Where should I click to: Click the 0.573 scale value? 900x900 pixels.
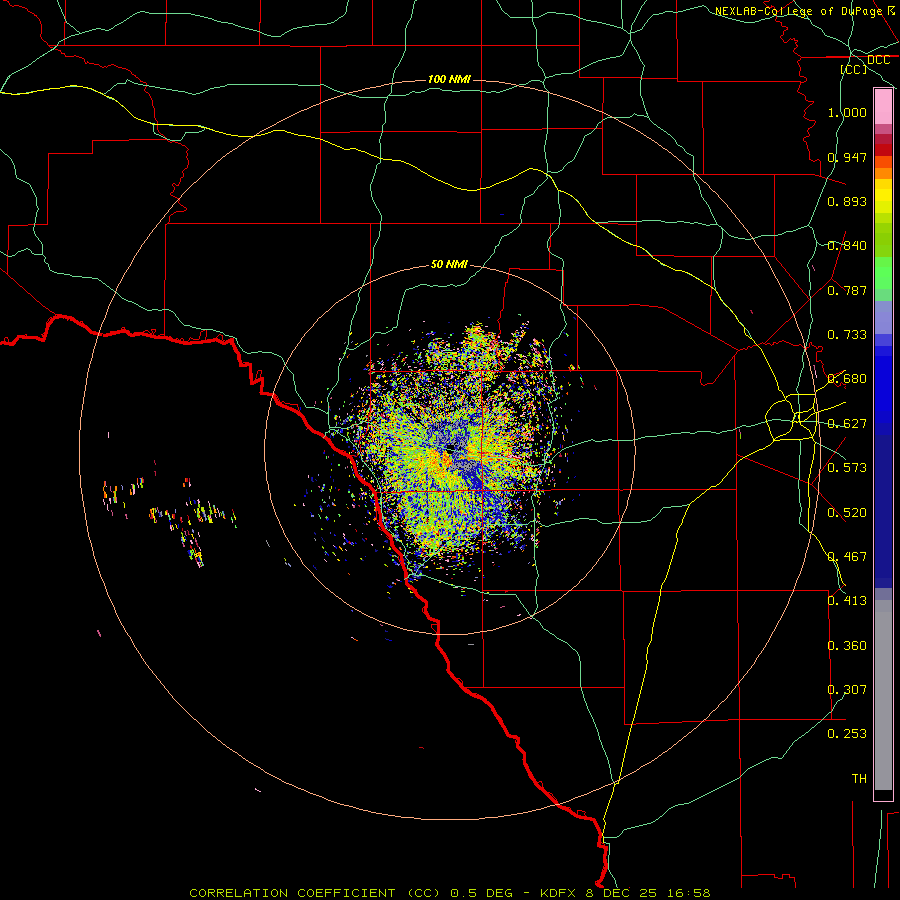(x=847, y=468)
